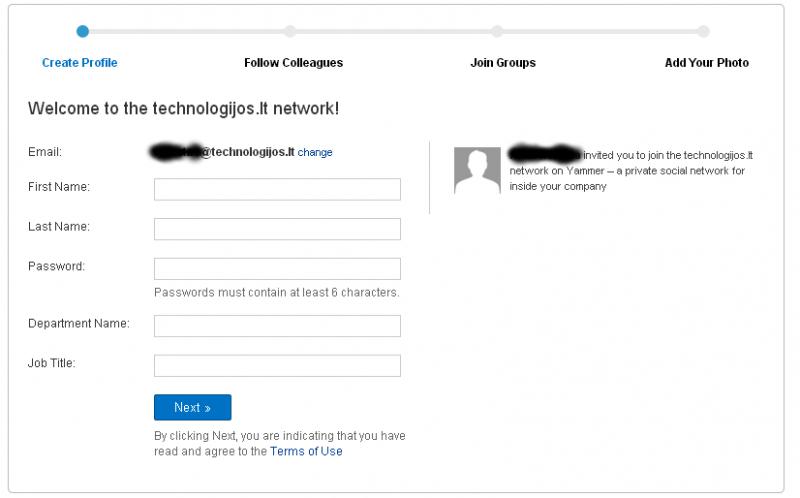
Task: Click the Follow Colleagues progress dot
Action: pos(290,32)
